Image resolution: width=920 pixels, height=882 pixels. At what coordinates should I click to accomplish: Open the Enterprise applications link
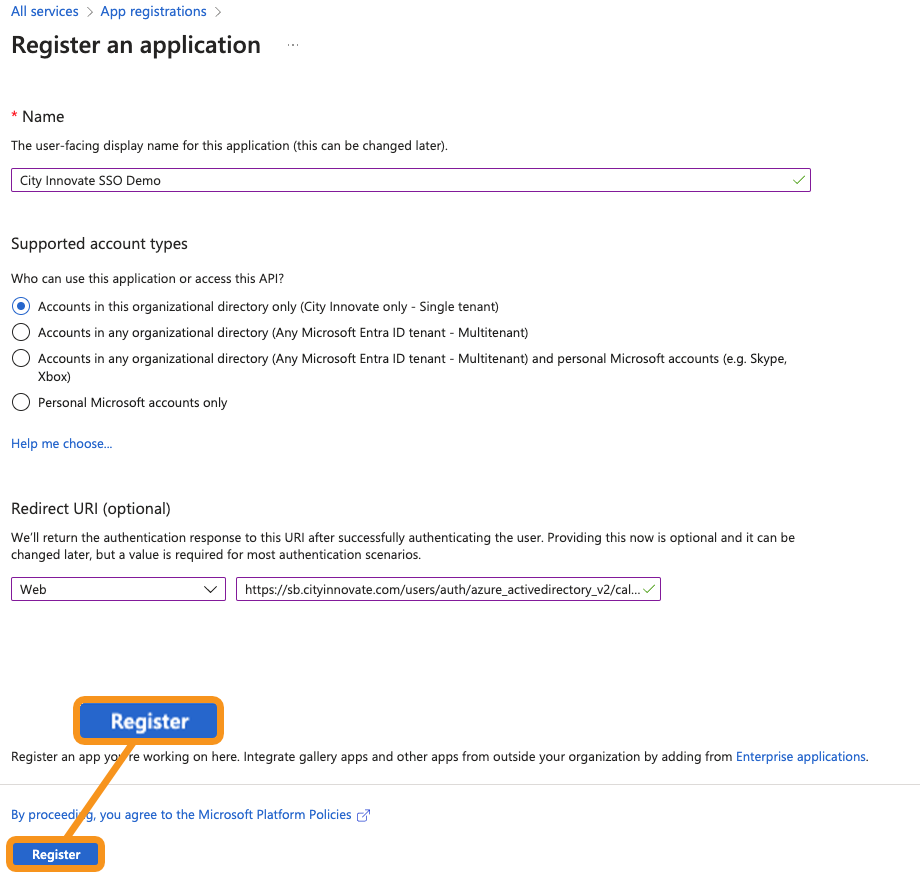pos(801,757)
